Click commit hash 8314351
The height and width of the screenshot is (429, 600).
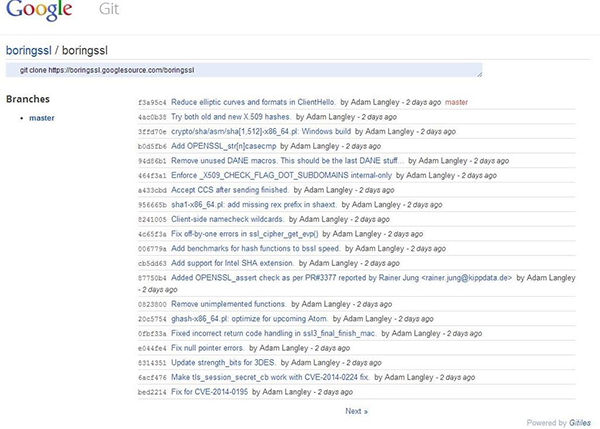pyautogui.click(x=152, y=363)
